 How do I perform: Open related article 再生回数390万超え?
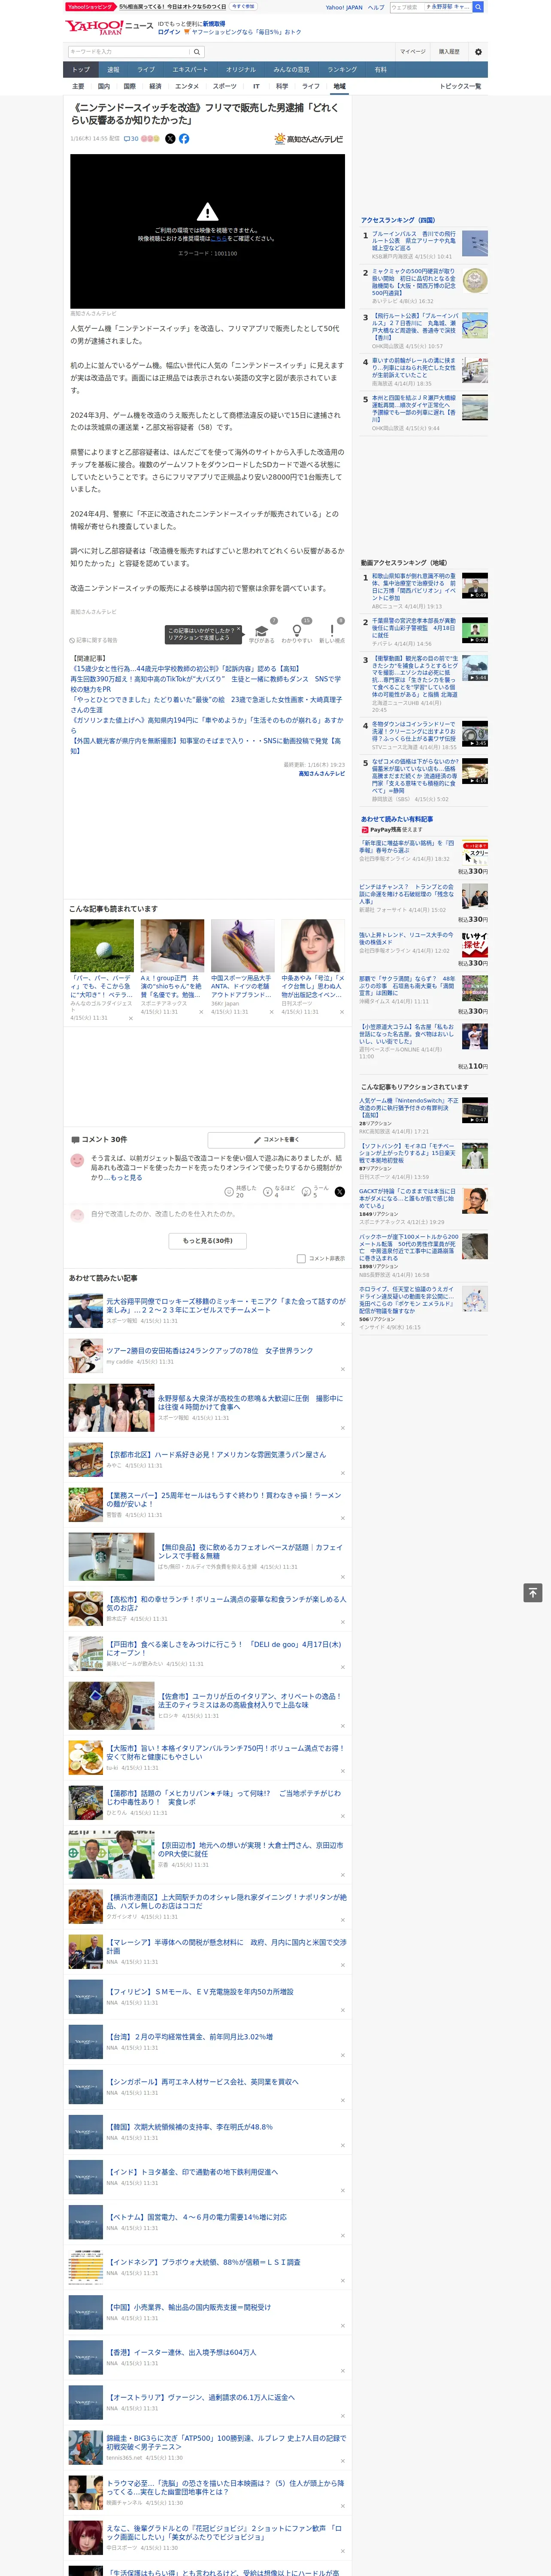click(x=205, y=684)
